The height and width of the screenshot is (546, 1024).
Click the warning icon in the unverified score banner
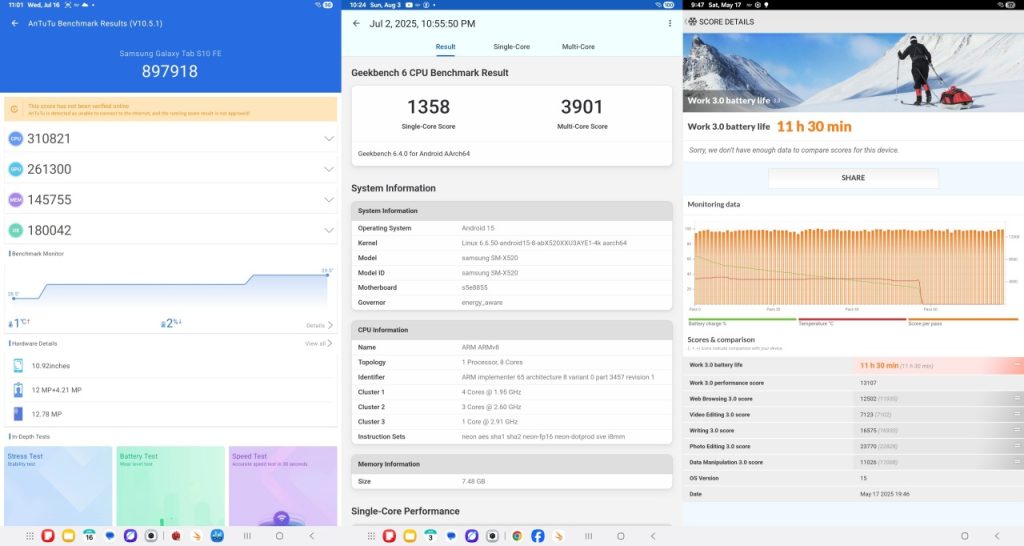click(14, 109)
